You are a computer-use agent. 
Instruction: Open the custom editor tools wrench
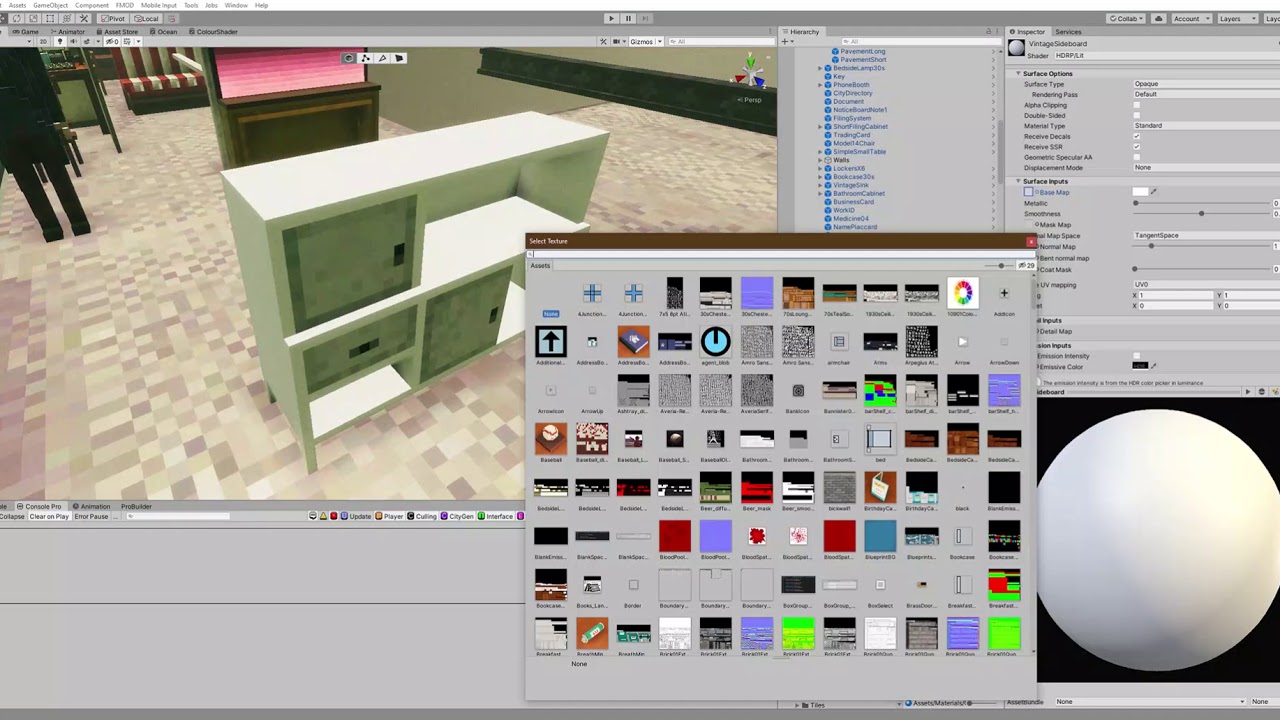84,19
